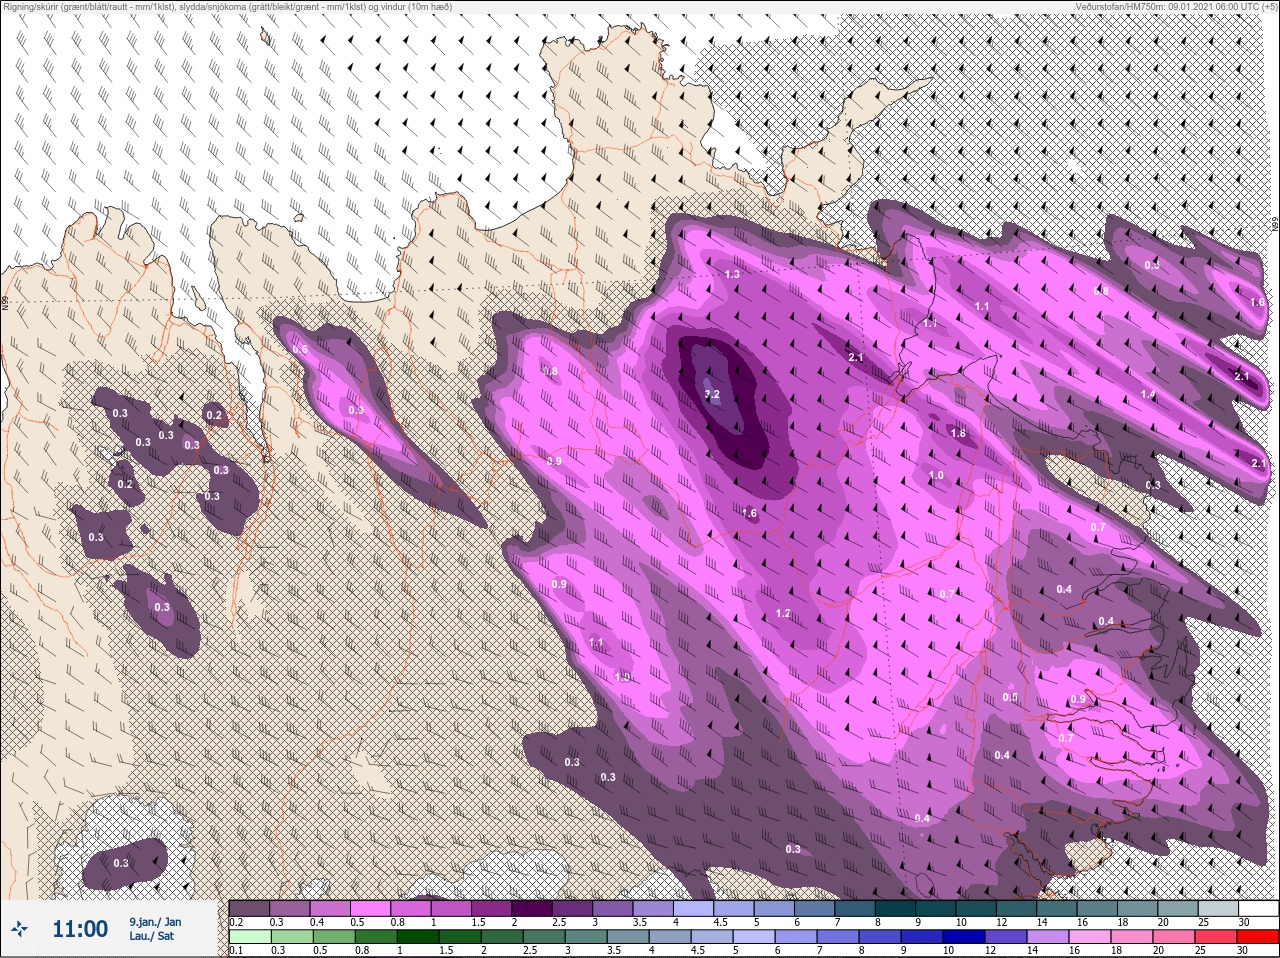The image size is (1280, 958).
Task: Click the 11:00 forecast time label
Action: coord(80,929)
